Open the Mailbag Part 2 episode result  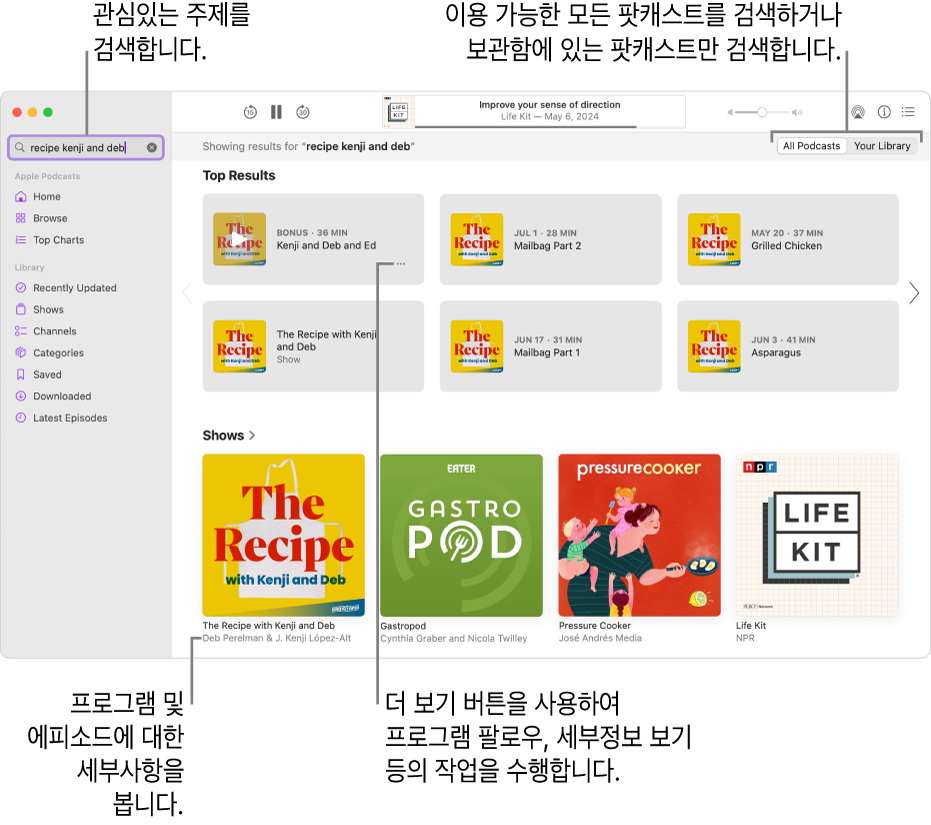point(550,239)
